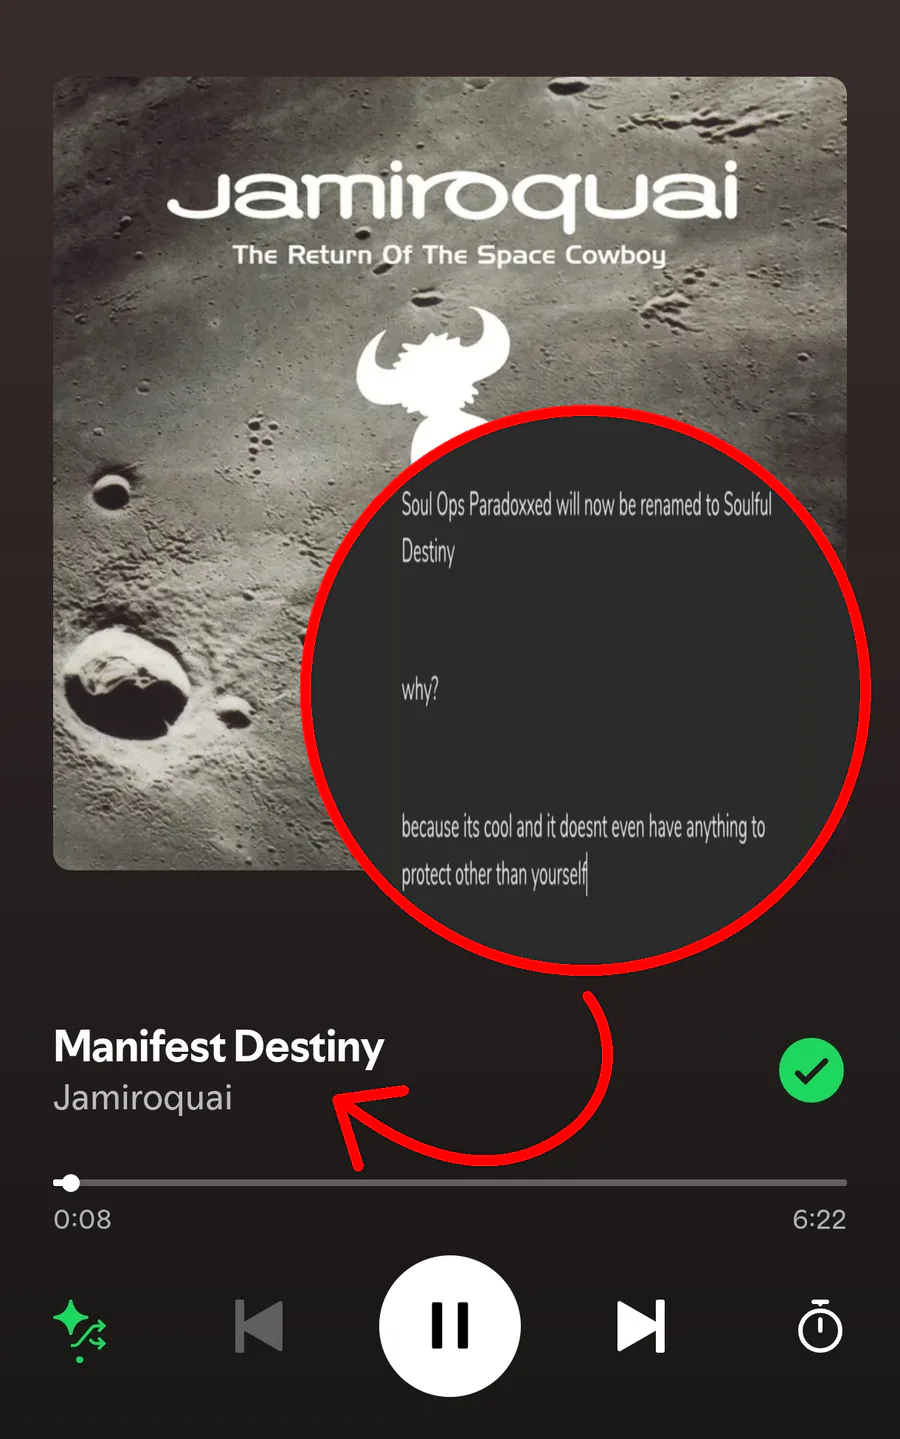Skip back with the previous track button
This screenshot has height=1439, width=900.
[x=259, y=1326]
